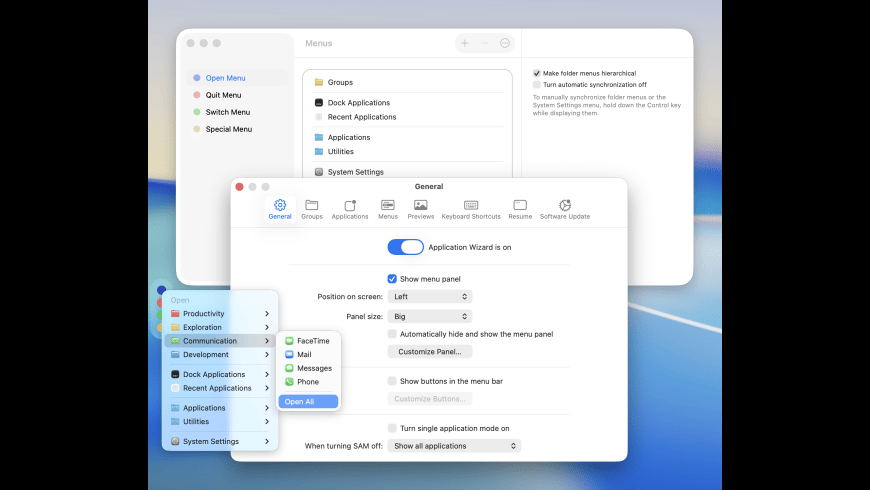
Task: Open the Productivity submenu in popup menu
Action: coord(220,314)
